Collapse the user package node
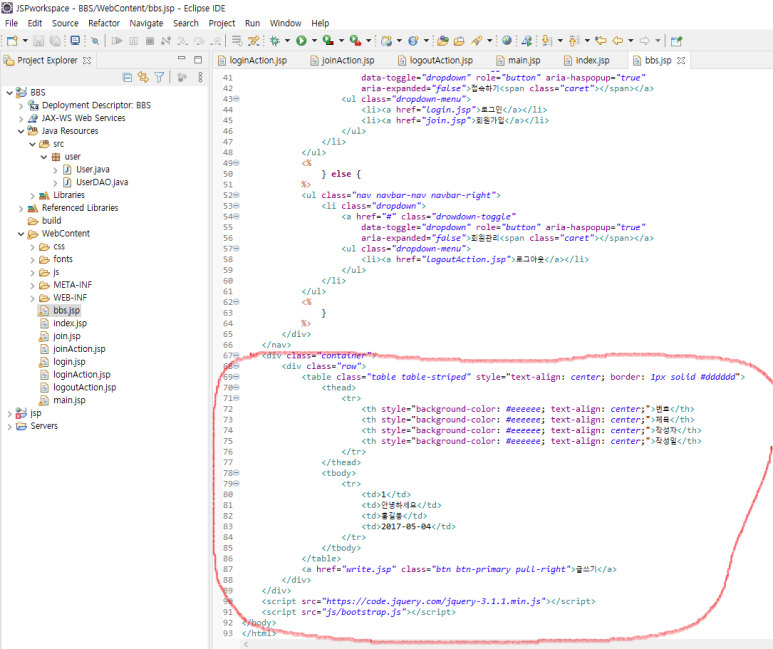The image size is (773, 649). click(44, 157)
